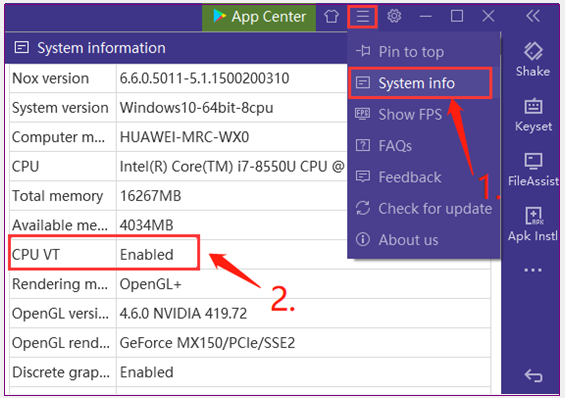The height and width of the screenshot is (398, 565).
Task: Open the App Center
Action: tap(259, 17)
